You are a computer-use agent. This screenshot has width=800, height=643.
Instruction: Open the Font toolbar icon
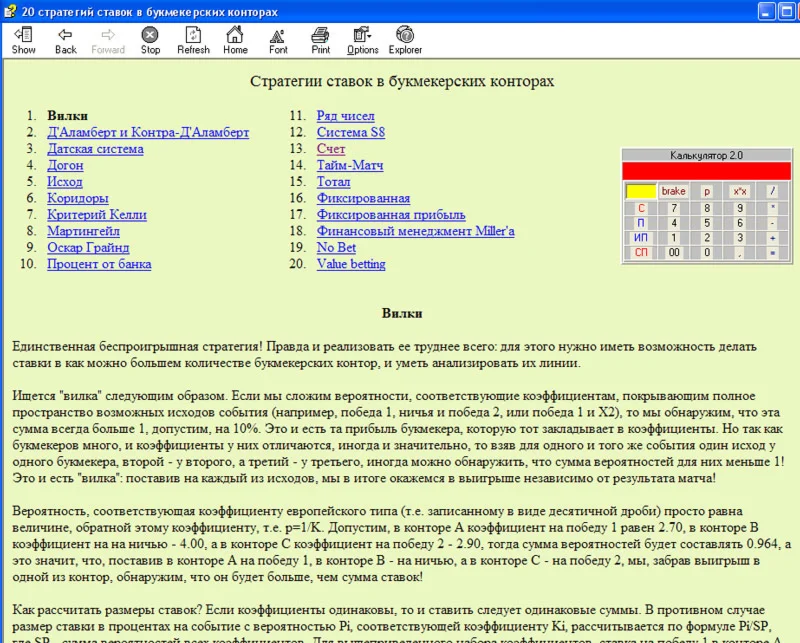278,40
